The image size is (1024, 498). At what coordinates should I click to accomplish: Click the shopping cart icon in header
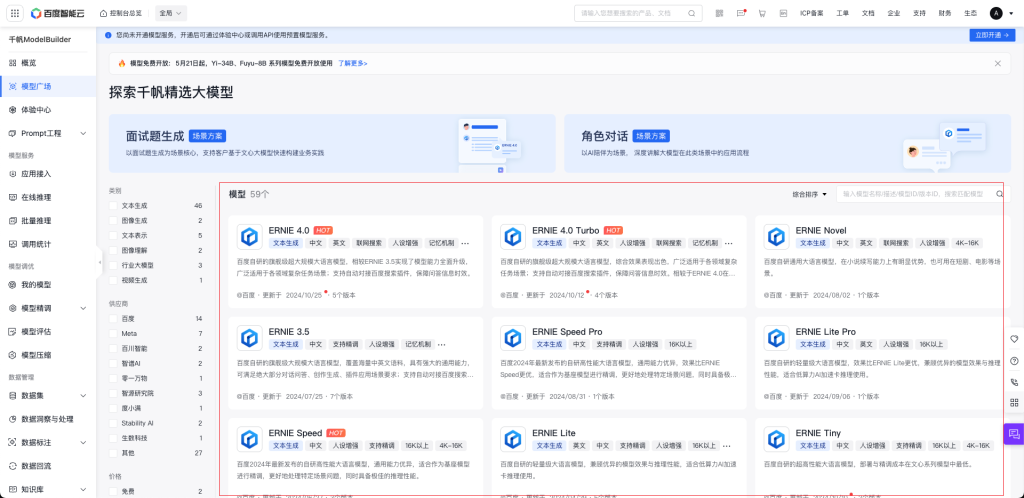pos(762,13)
